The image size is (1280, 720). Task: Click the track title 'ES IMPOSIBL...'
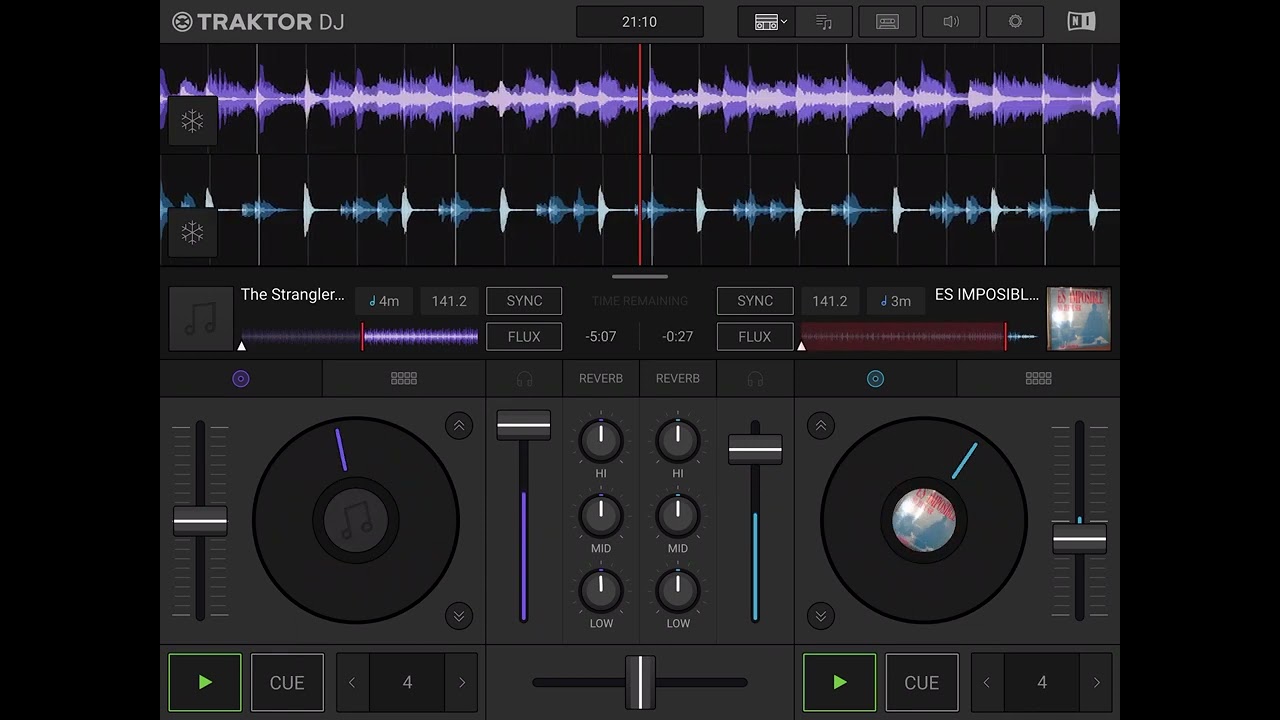pos(987,295)
